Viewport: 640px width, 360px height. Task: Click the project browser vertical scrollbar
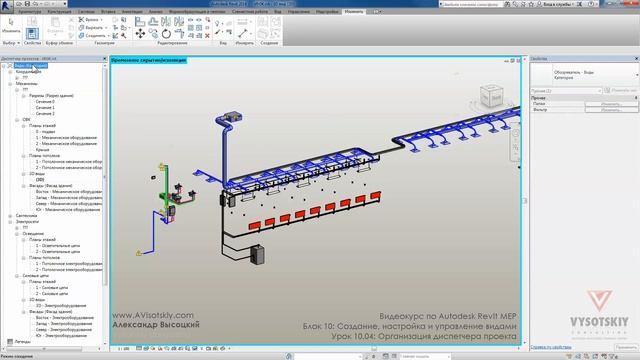(x=105, y=176)
